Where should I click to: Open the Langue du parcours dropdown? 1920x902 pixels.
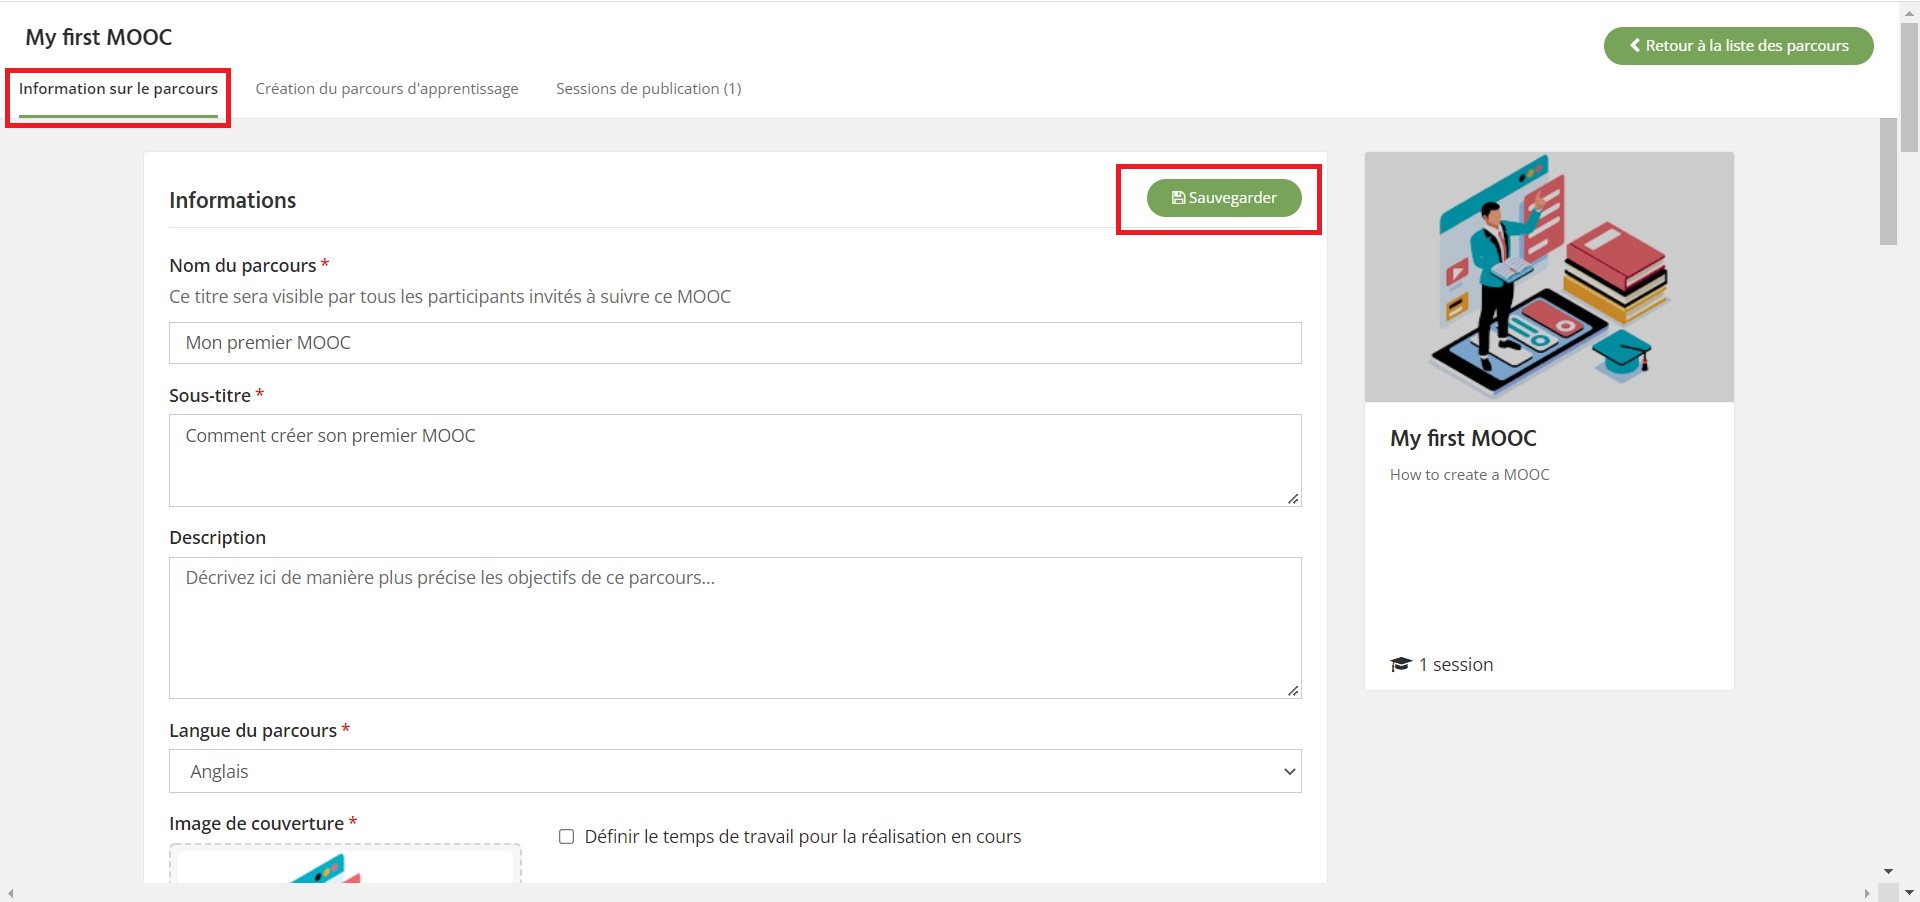click(x=735, y=771)
